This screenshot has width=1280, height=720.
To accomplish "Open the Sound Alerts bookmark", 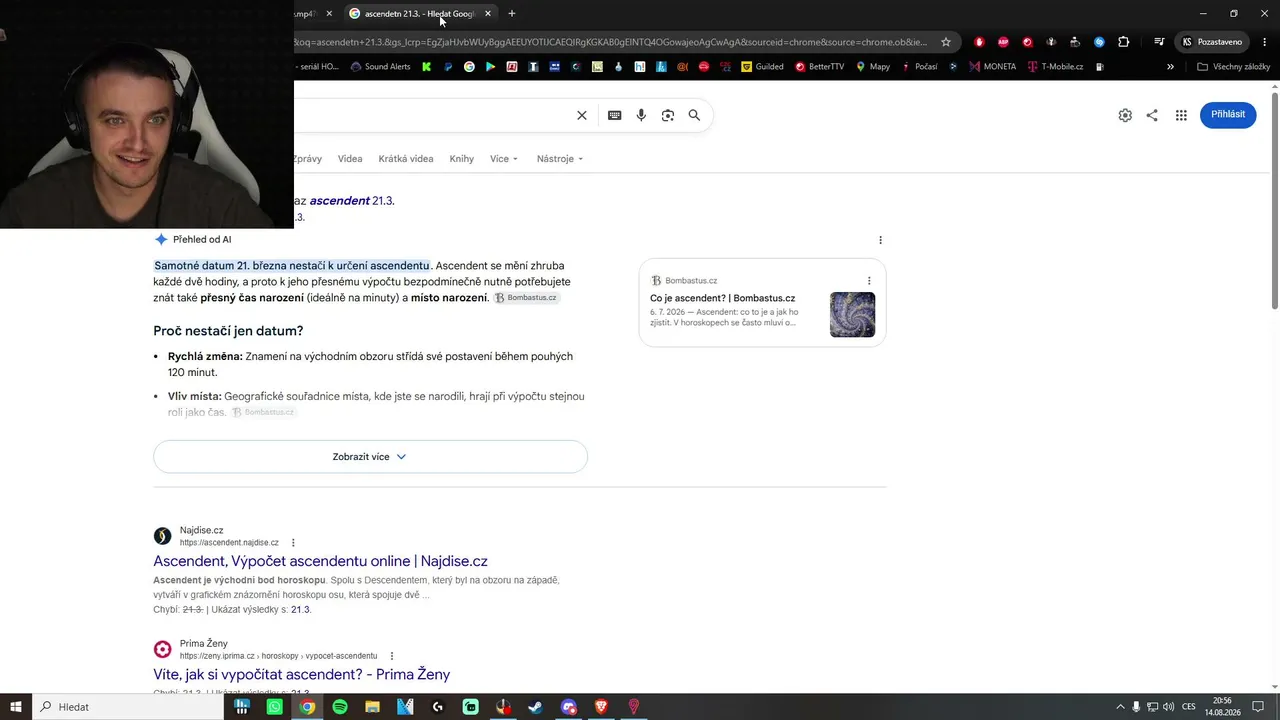I will point(381,67).
